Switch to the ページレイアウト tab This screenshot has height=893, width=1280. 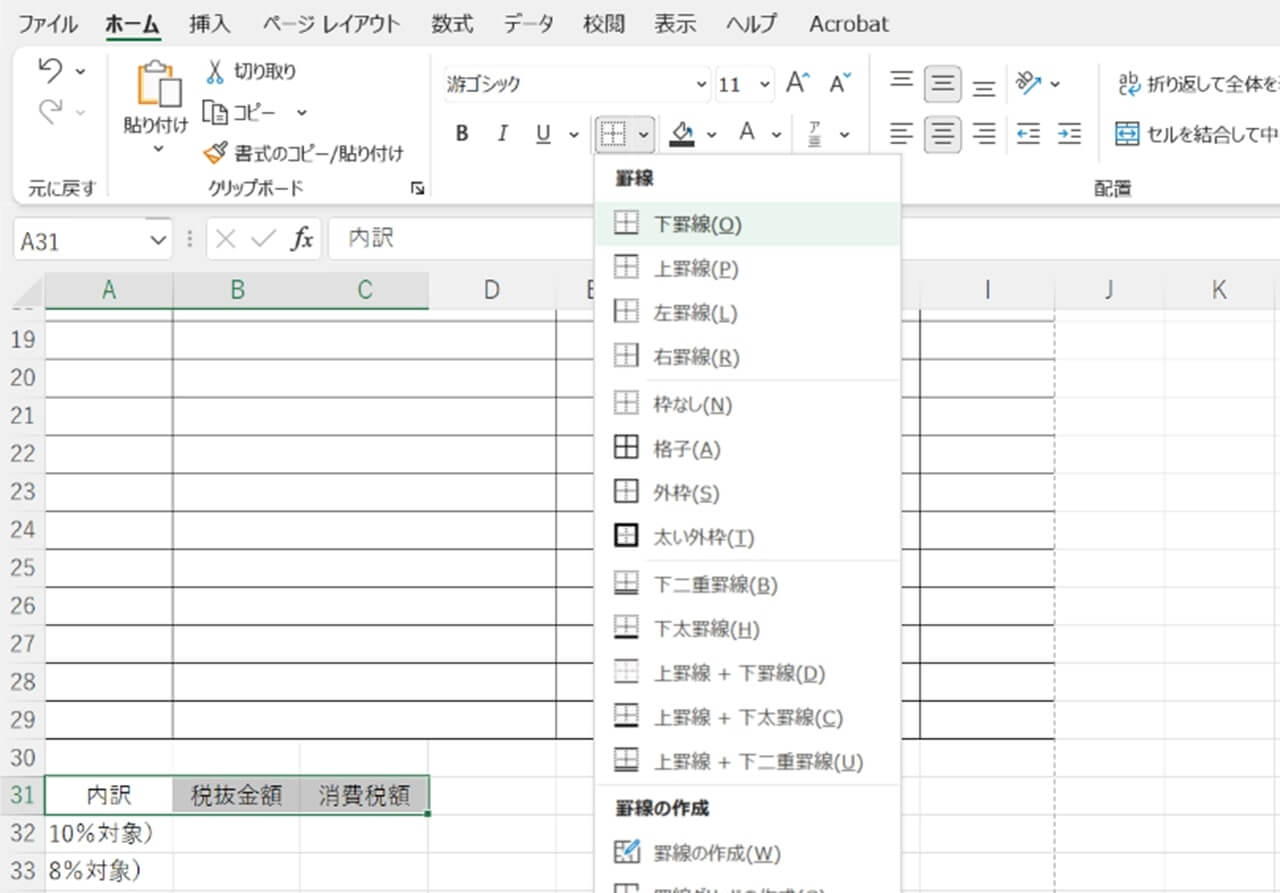point(331,23)
